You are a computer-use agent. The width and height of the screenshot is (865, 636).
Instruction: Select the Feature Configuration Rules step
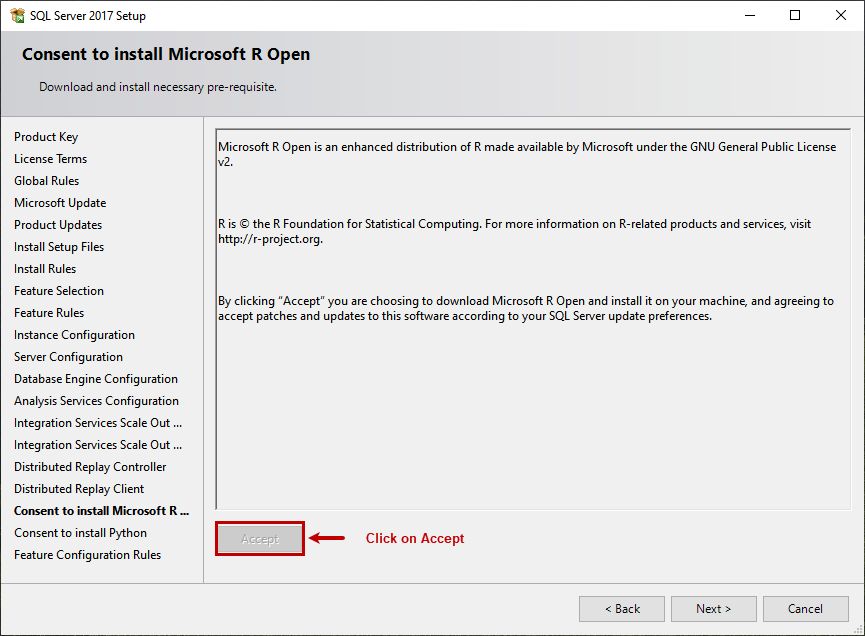pos(87,555)
